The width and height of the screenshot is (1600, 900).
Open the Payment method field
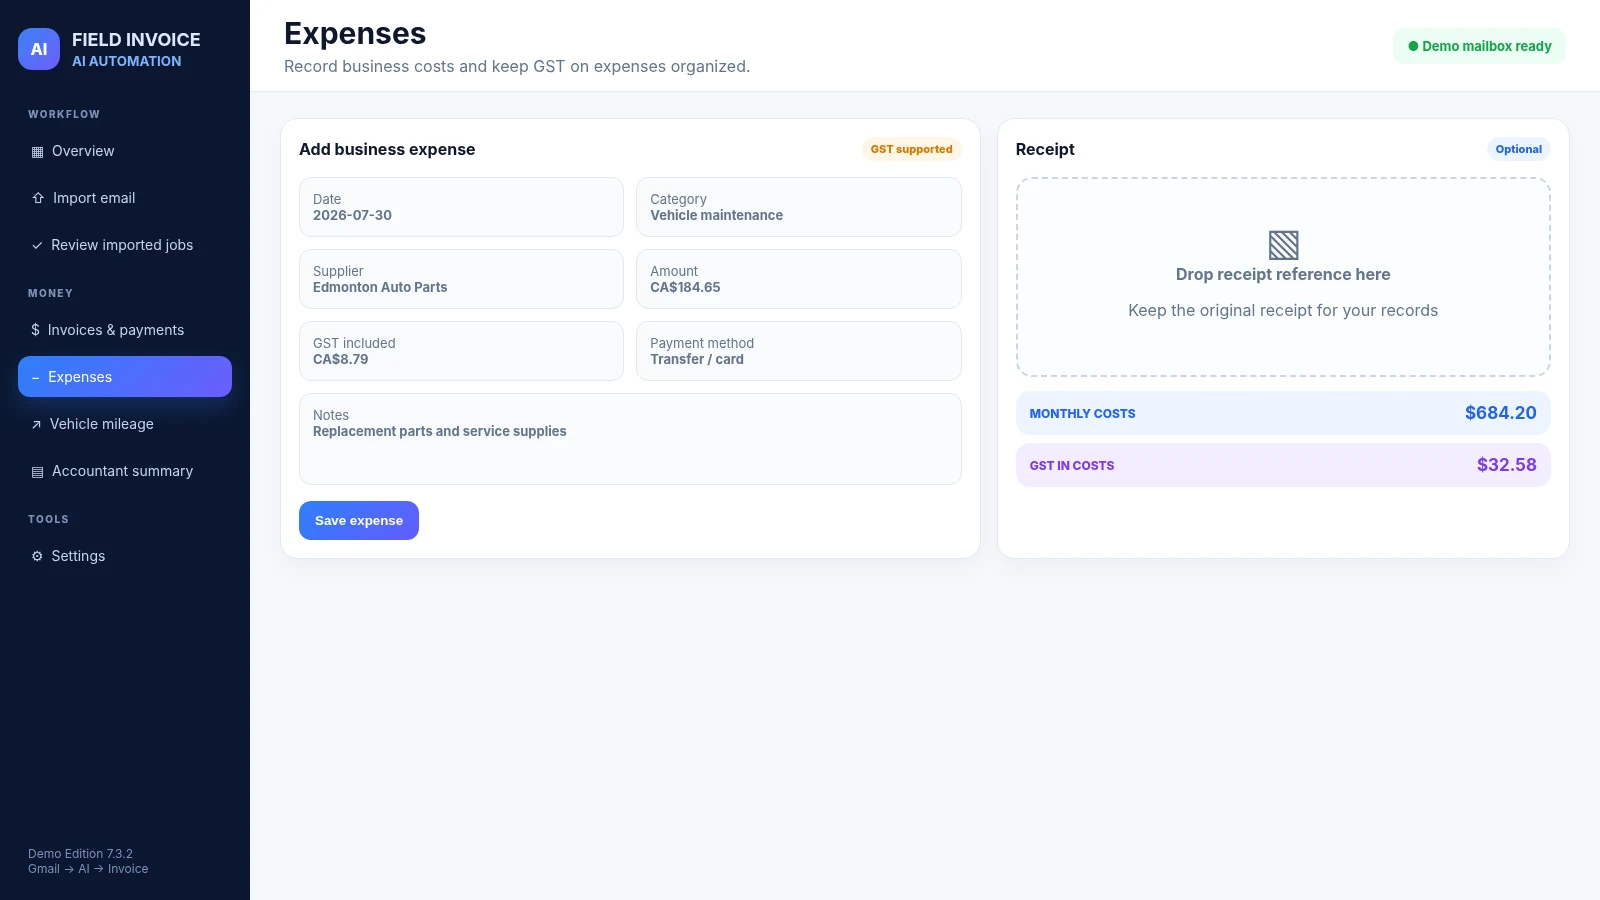point(799,351)
